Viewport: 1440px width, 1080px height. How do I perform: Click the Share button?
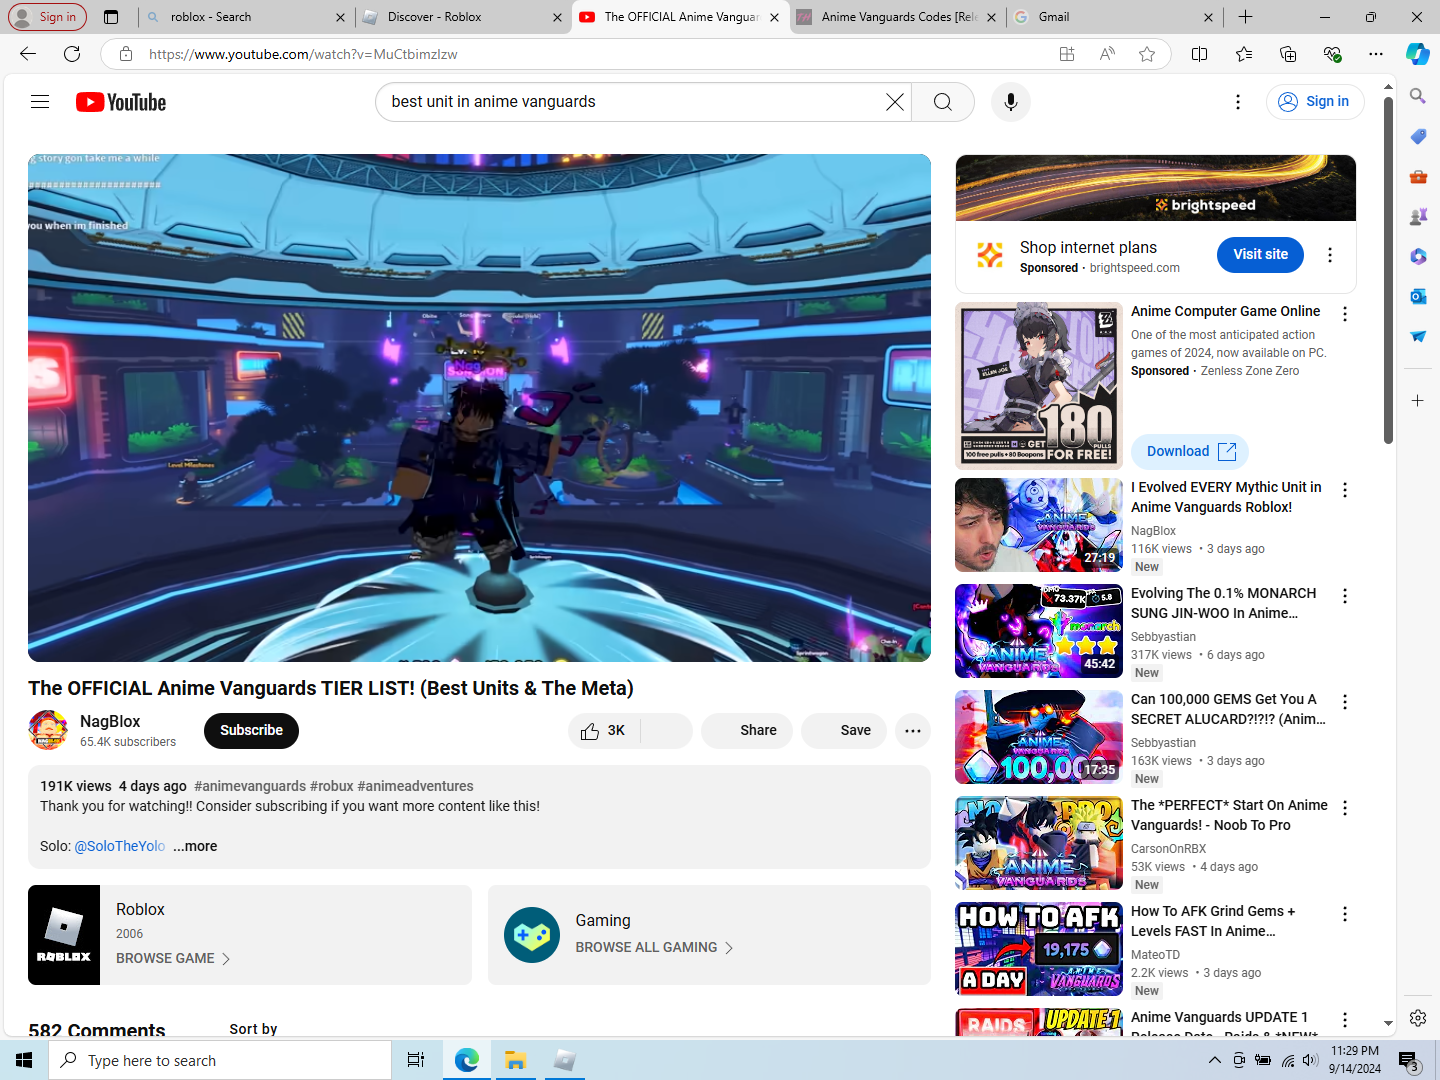coord(747,731)
